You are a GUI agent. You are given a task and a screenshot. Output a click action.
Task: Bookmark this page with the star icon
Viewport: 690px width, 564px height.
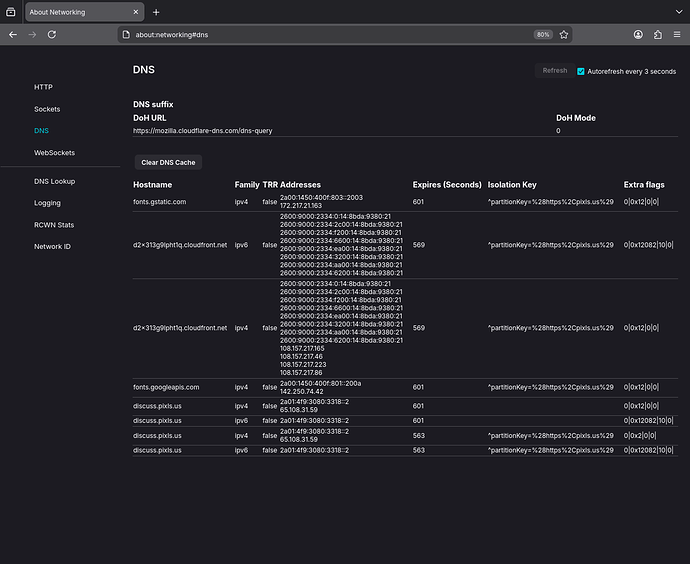(564, 34)
